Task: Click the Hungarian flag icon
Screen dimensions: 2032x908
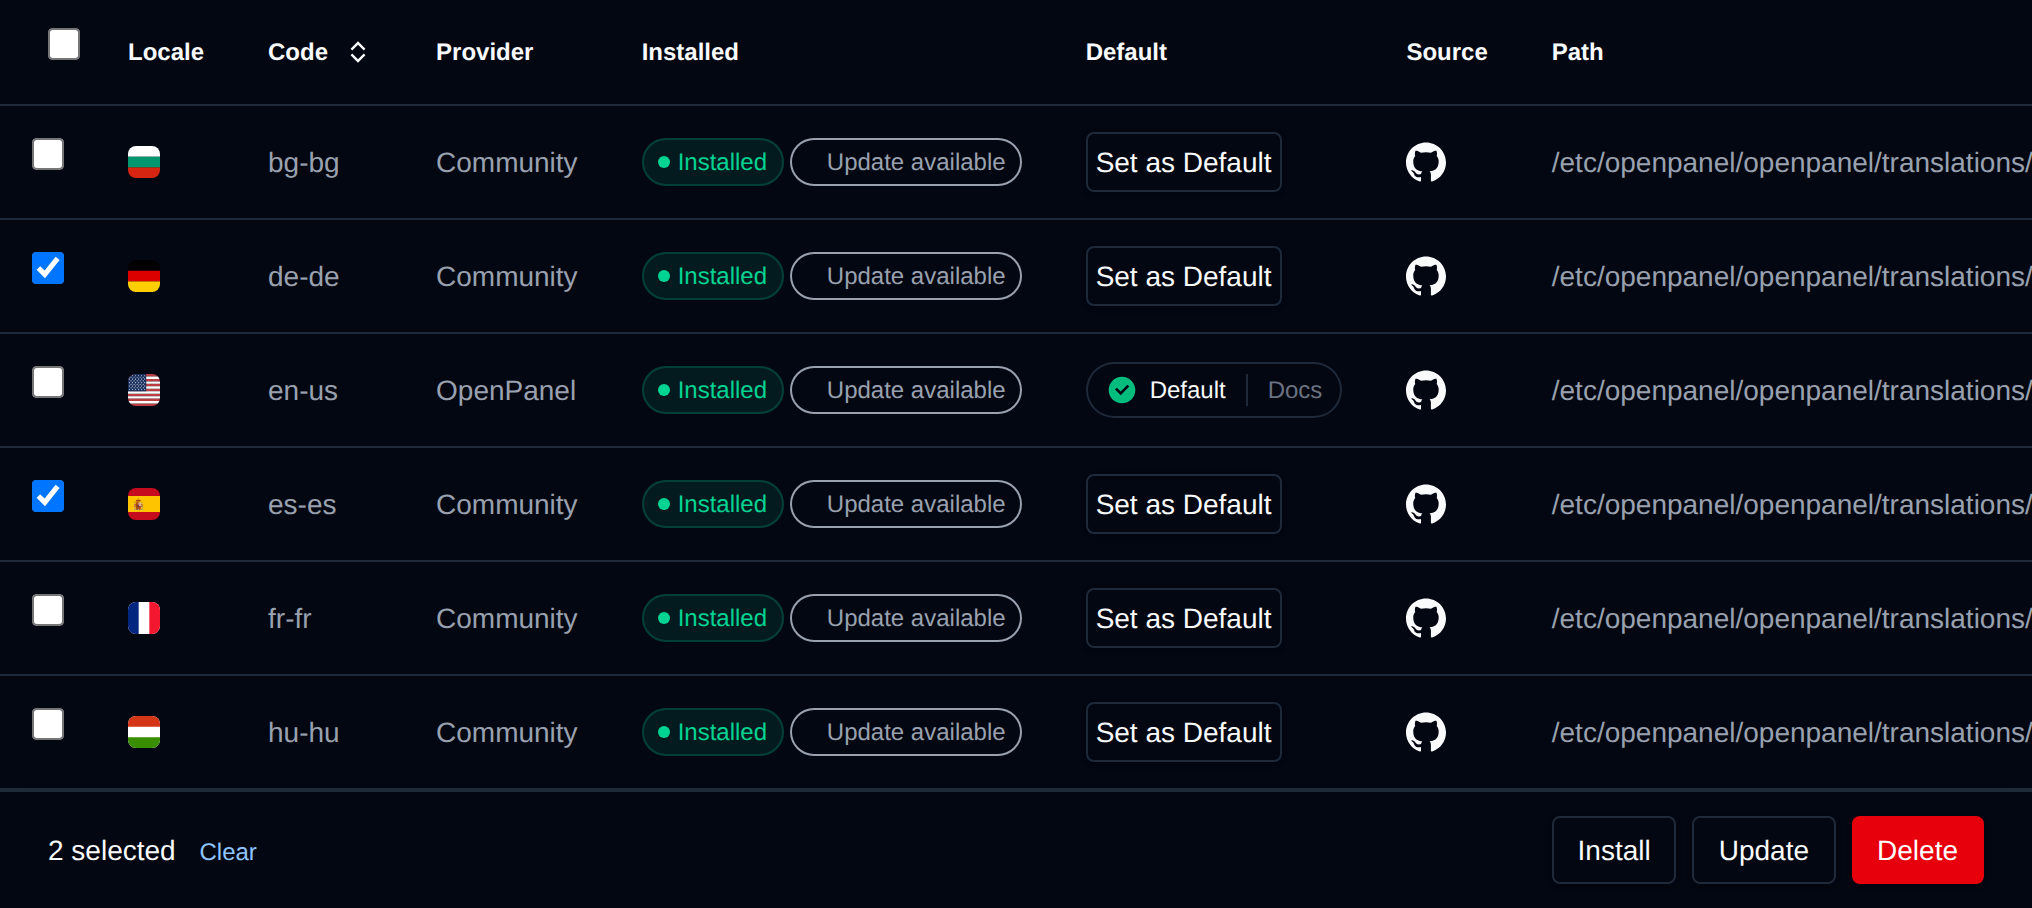Action: (x=144, y=732)
